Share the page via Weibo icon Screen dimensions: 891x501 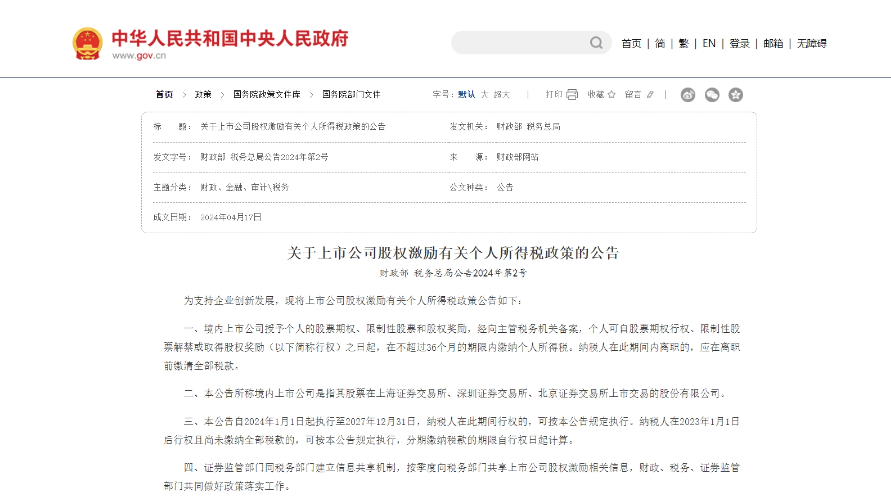click(688, 95)
